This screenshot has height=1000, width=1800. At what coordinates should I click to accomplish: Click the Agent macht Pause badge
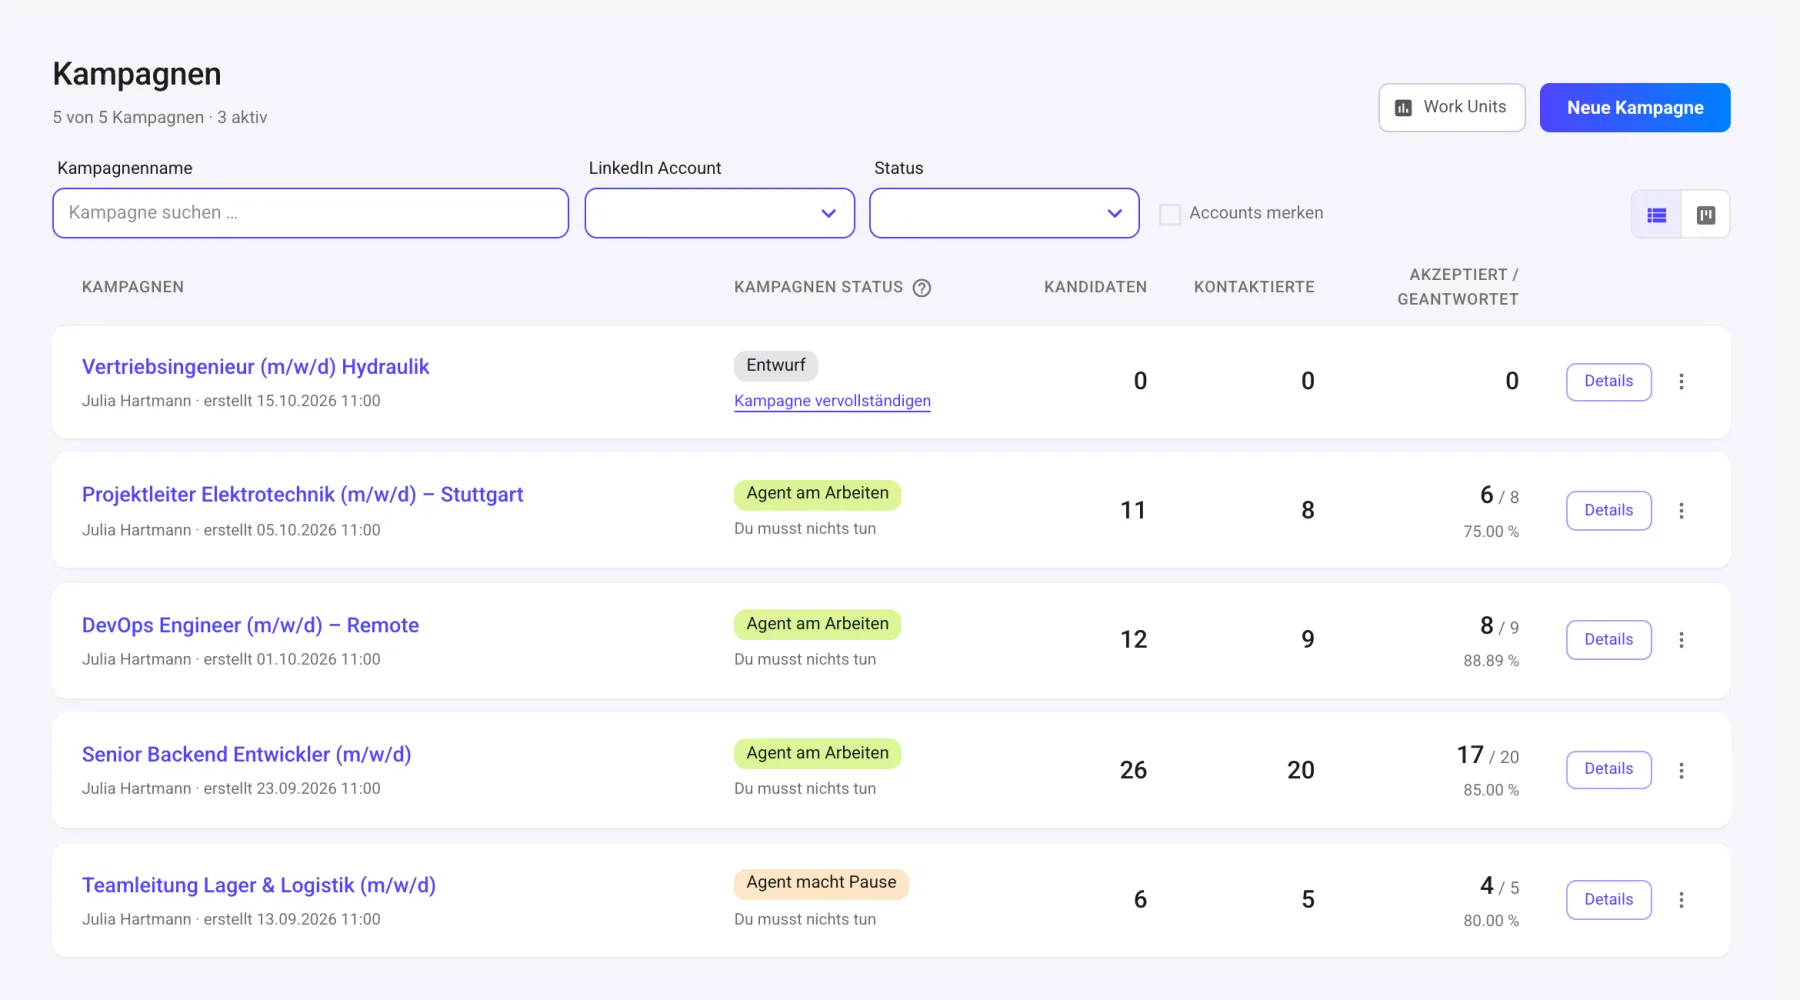pyautogui.click(x=821, y=882)
